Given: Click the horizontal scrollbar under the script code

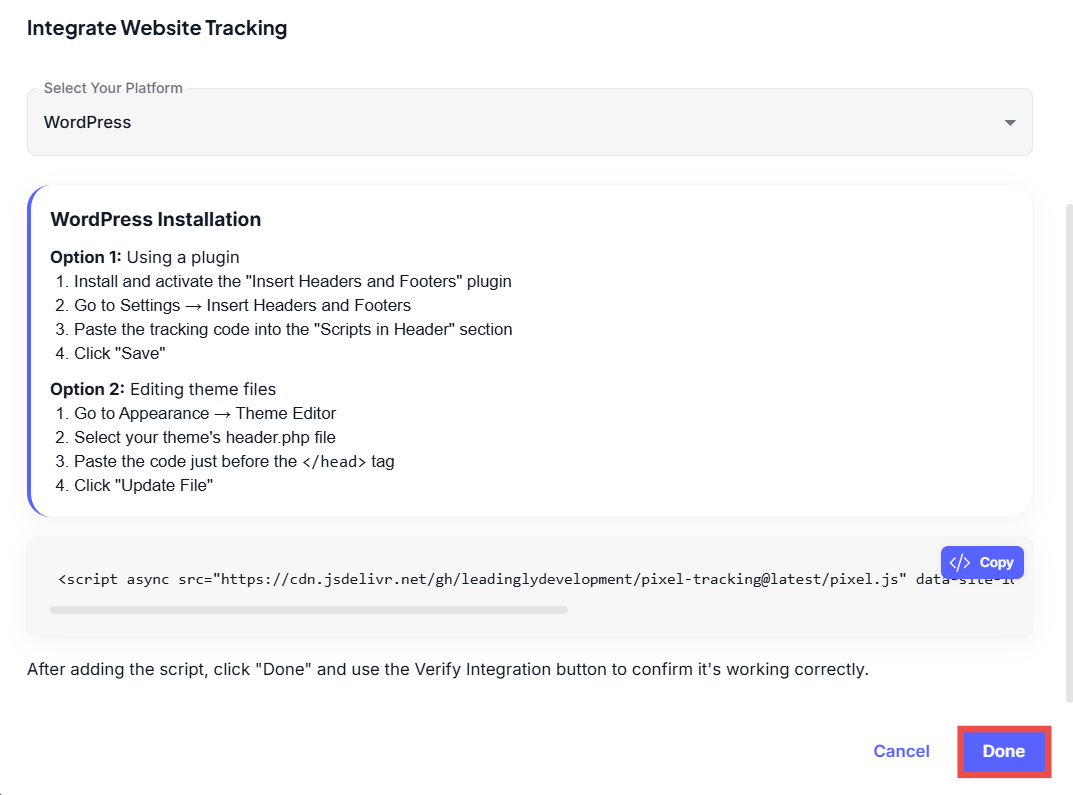Looking at the screenshot, I should point(308,609).
